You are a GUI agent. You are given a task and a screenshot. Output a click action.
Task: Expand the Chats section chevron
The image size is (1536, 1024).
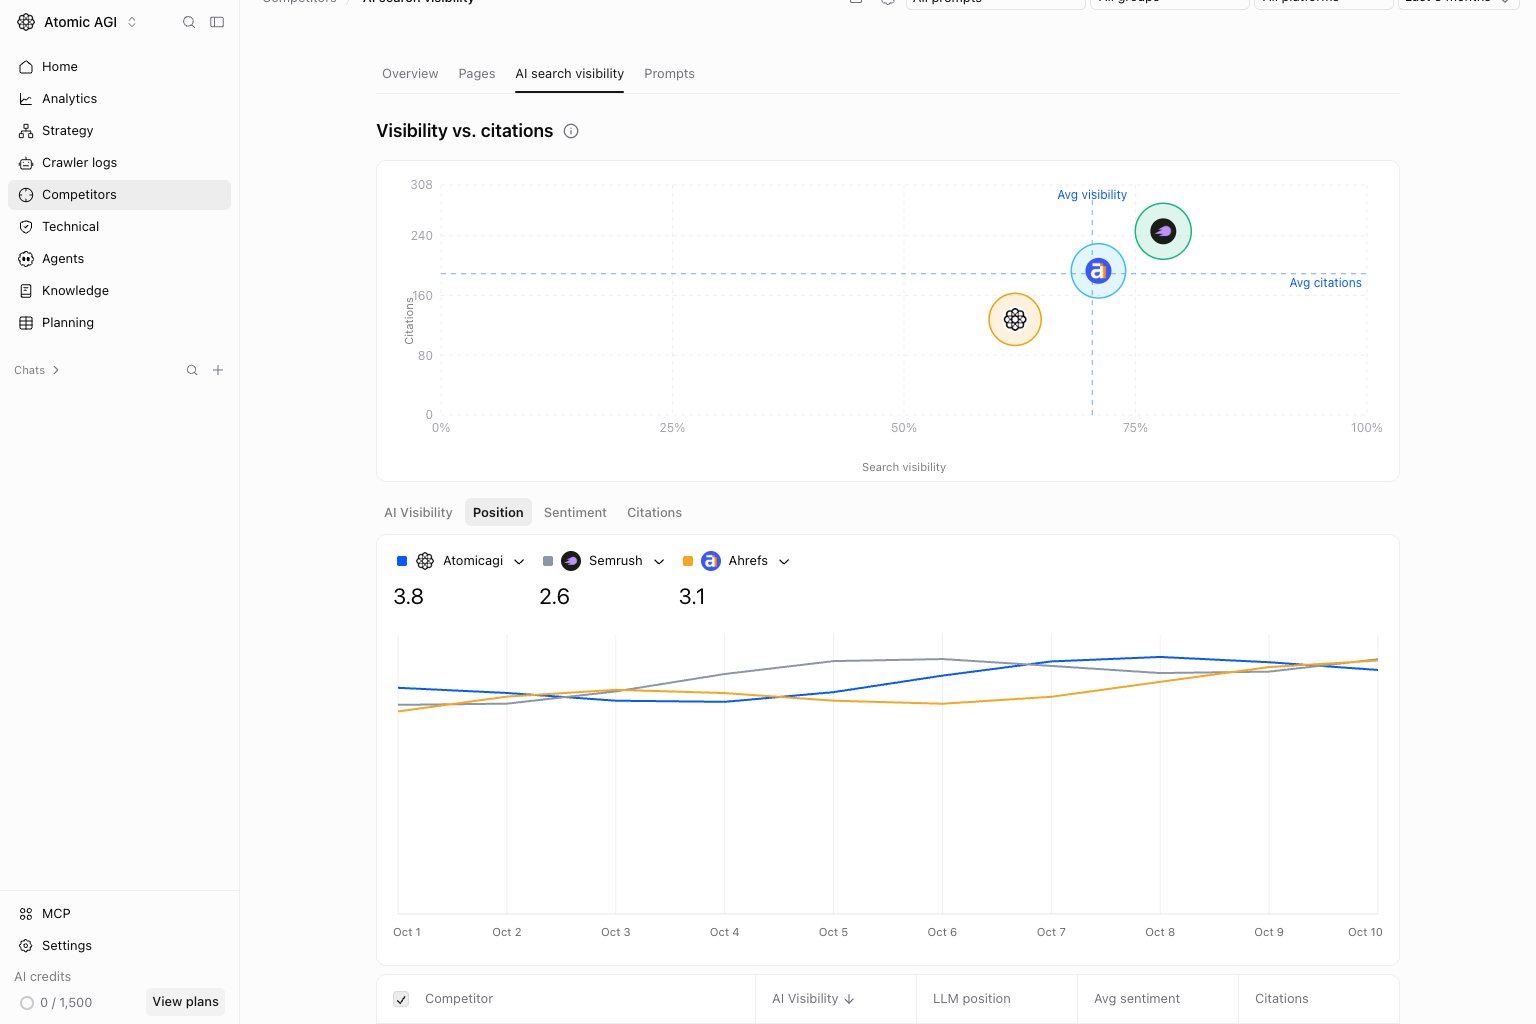[x=56, y=370]
